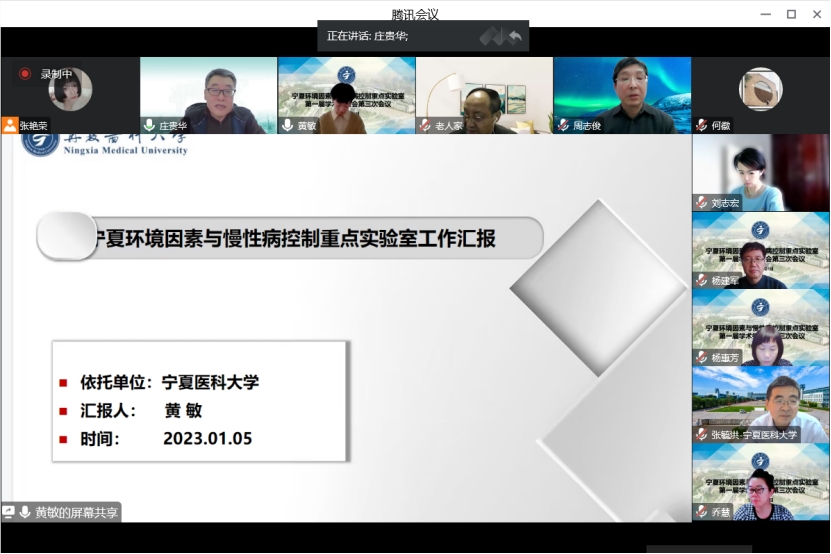Select 杨惠芳's video tile
This screenshot has height=554, width=831.
point(761,325)
